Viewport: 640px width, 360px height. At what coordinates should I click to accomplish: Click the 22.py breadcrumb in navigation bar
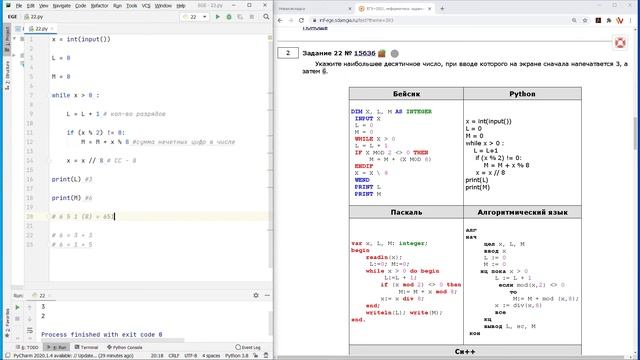tap(34, 17)
